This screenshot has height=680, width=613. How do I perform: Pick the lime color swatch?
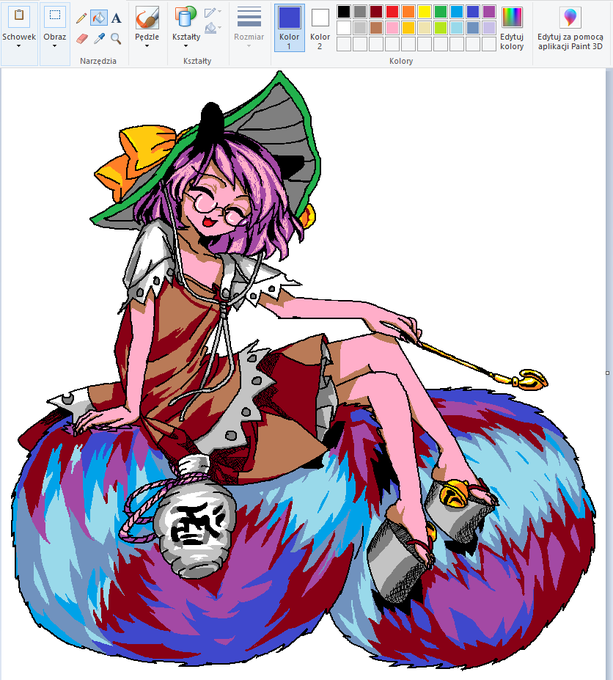[x=440, y=28]
